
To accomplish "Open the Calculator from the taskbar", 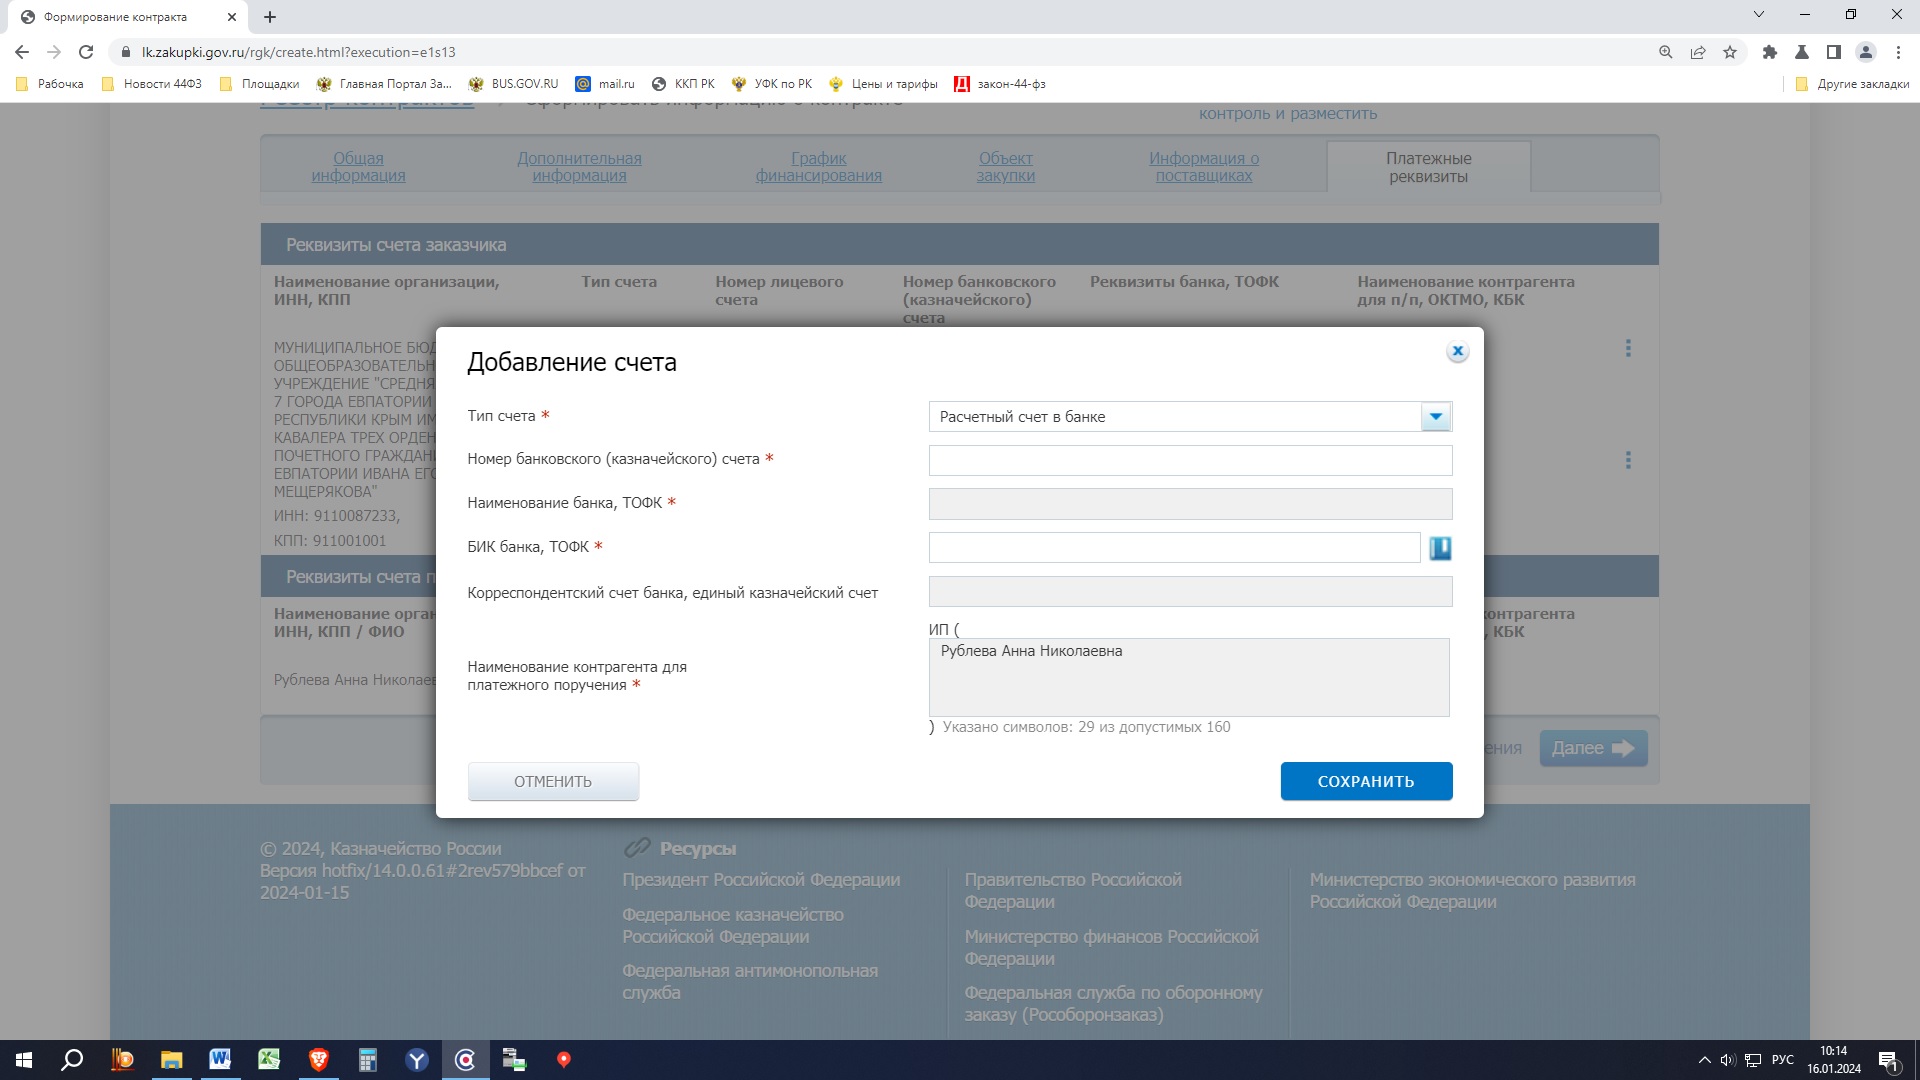I will click(367, 1060).
